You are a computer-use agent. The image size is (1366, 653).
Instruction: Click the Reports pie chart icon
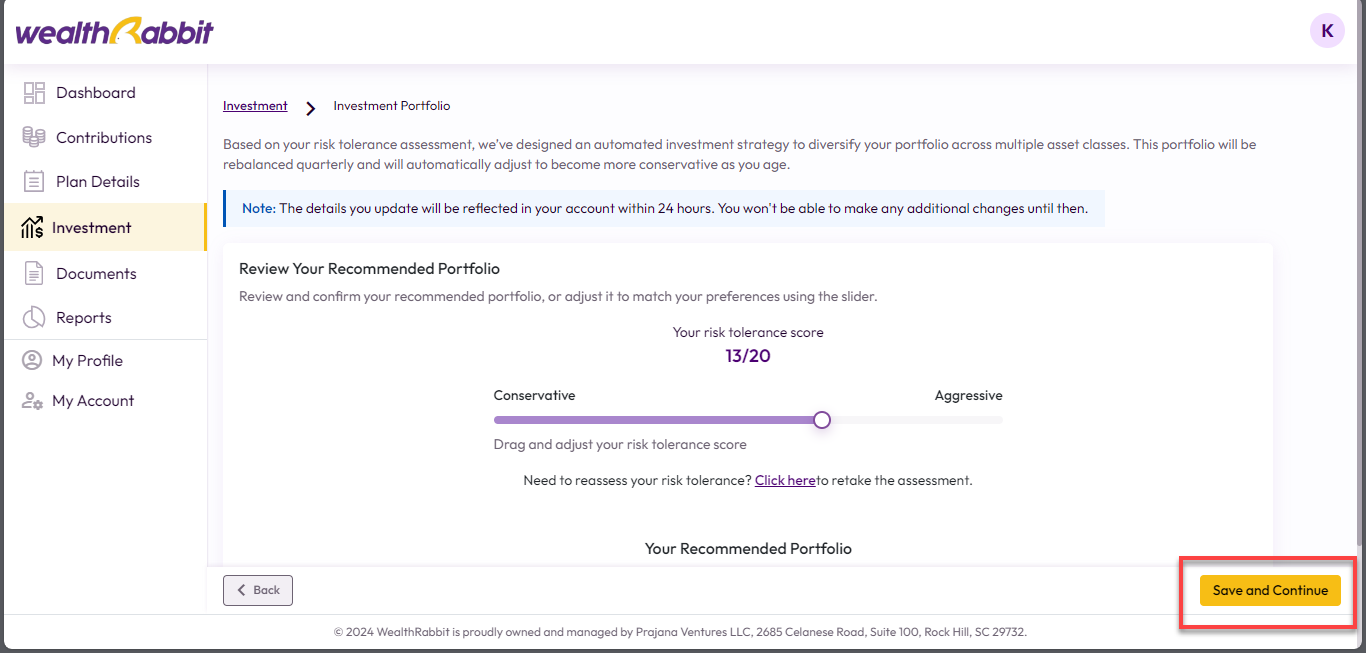34,318
